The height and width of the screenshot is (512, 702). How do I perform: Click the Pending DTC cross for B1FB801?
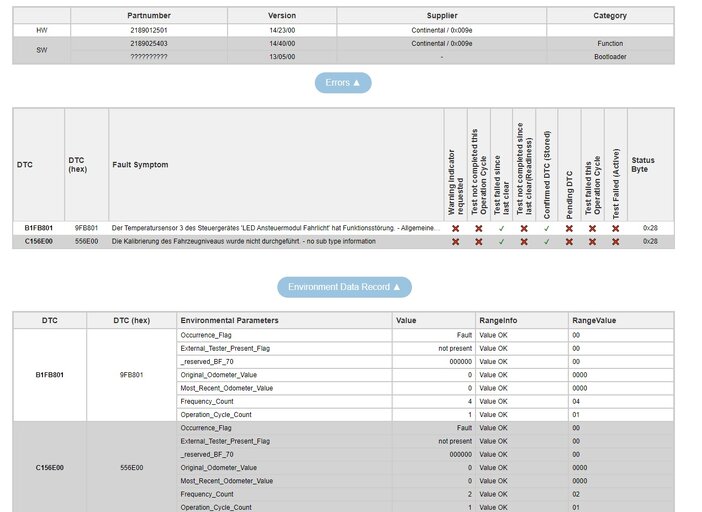point(569,228)
